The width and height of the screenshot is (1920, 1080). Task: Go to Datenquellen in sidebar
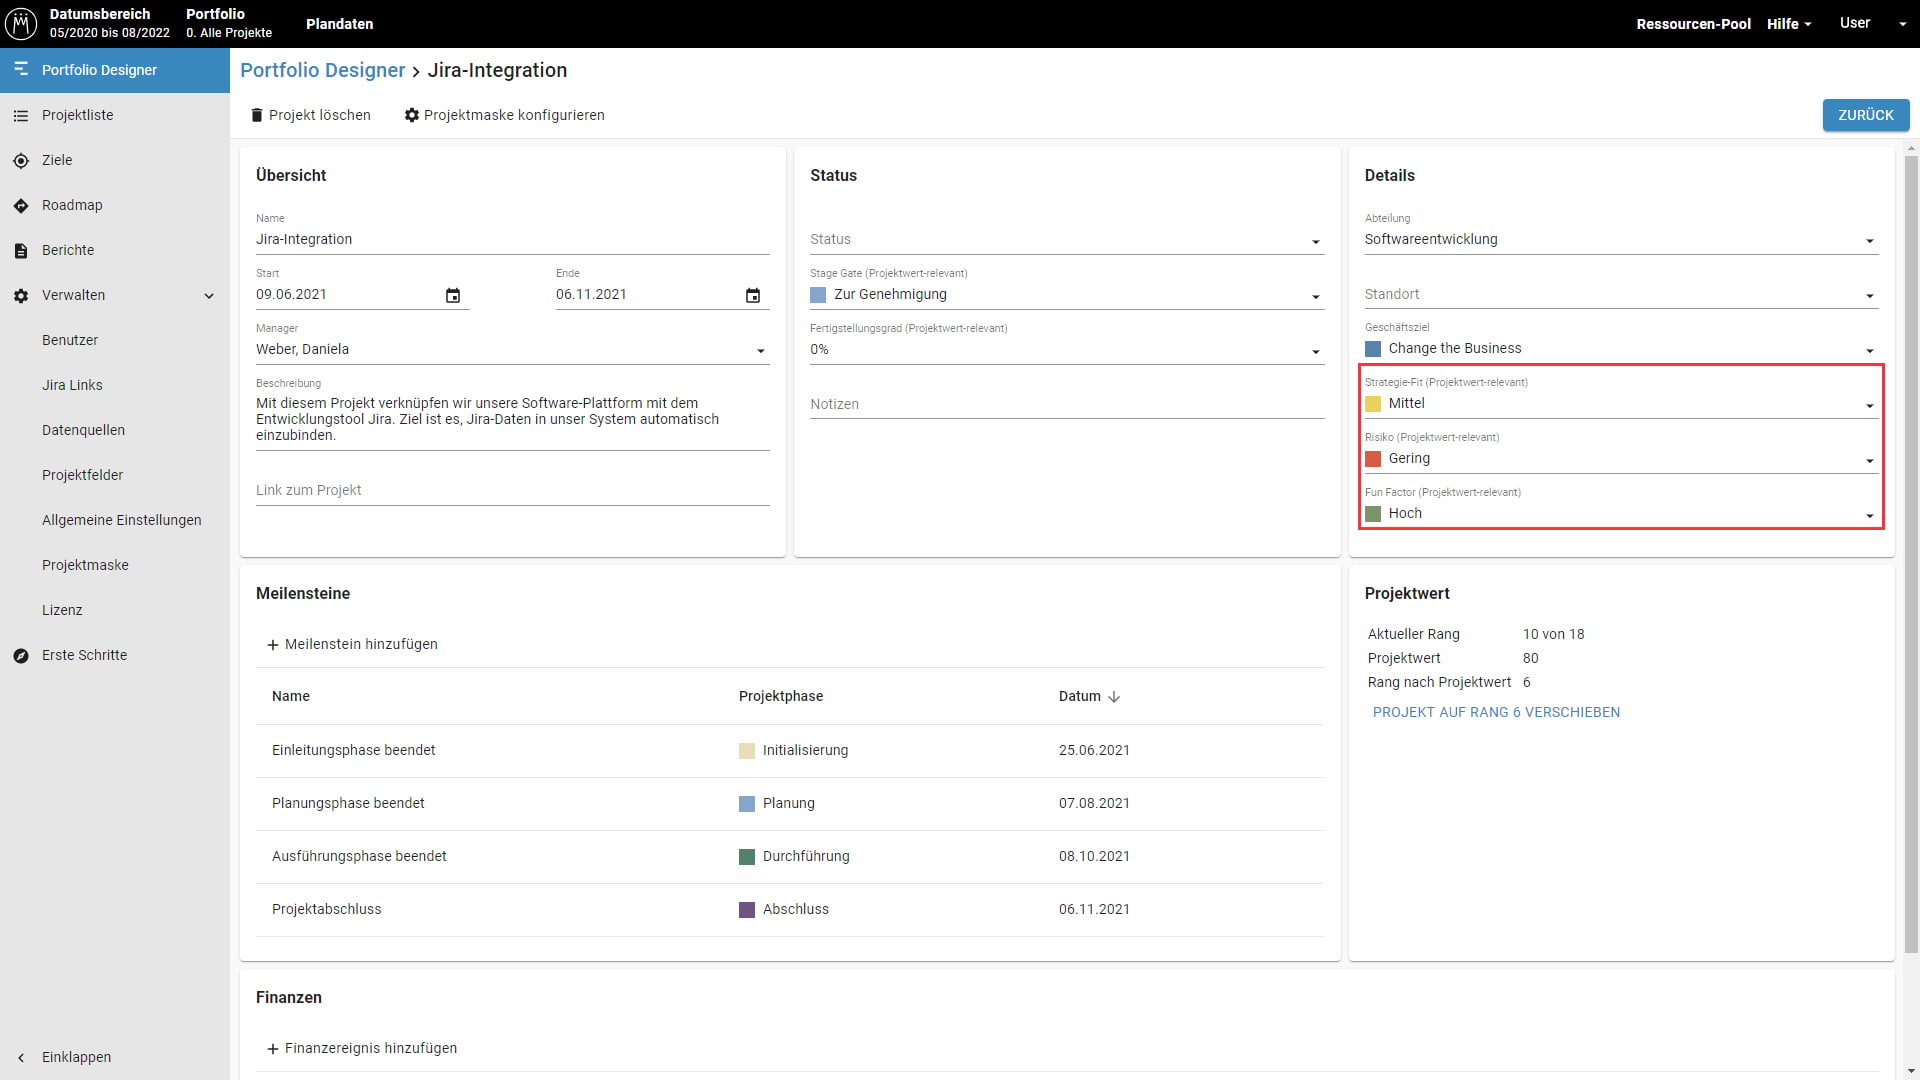[83, 430]
